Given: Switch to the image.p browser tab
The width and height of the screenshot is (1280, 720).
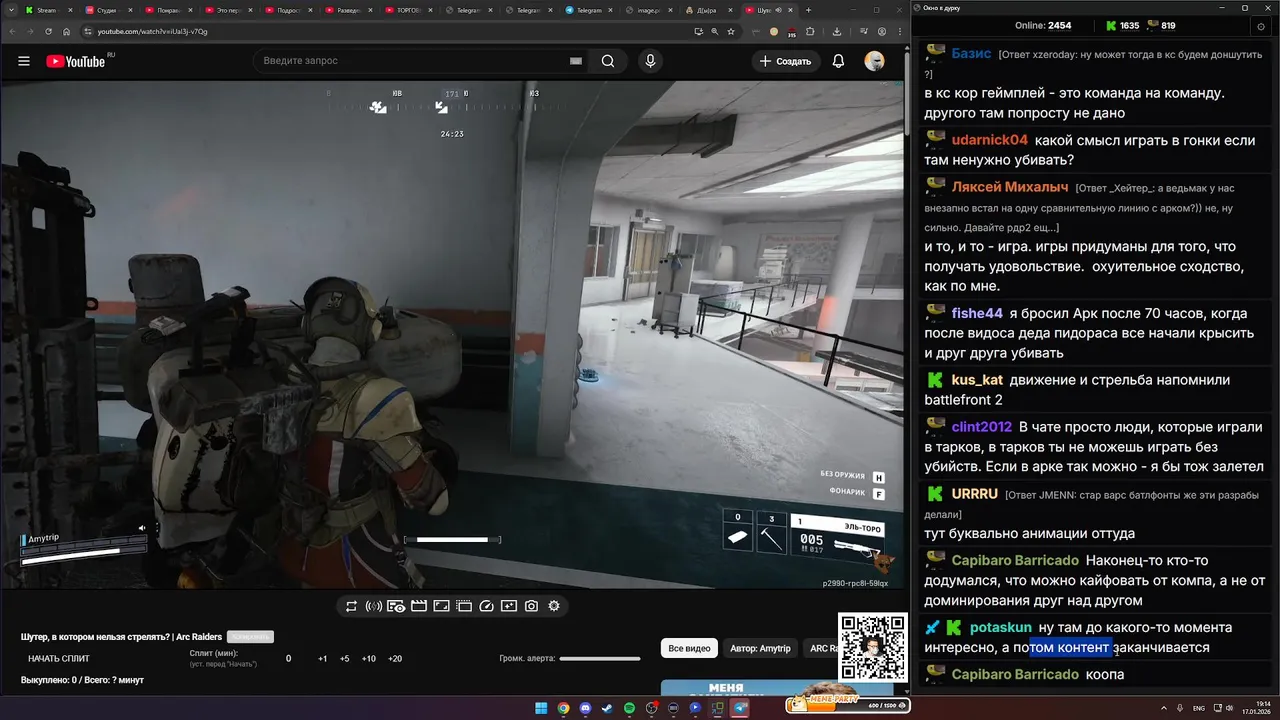Looking at the screenshot, I should pyautogui.click(x=647, y=10).
